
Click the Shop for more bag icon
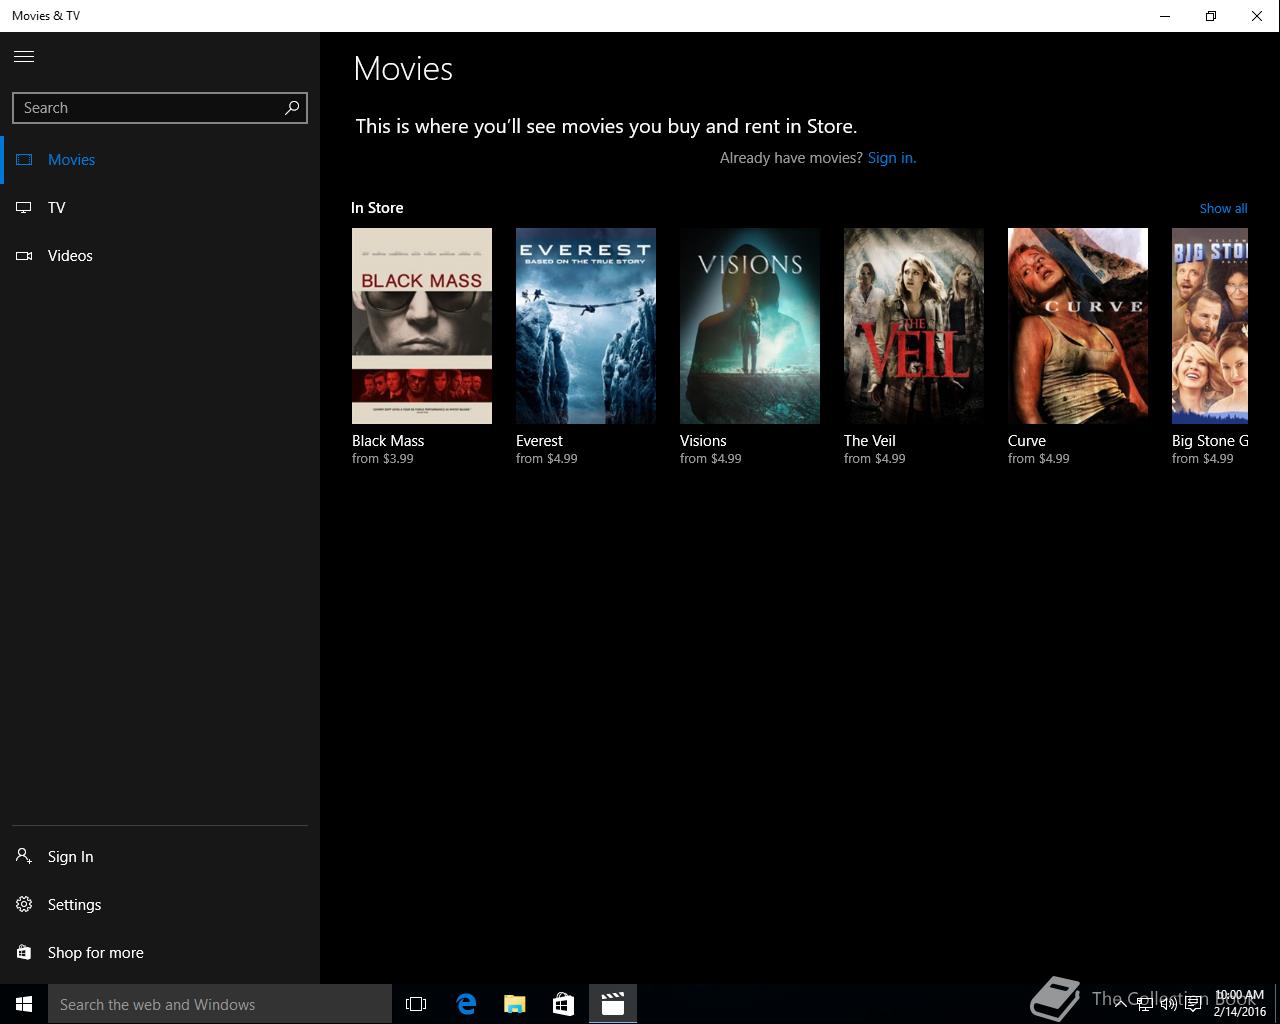pos(24,952)
